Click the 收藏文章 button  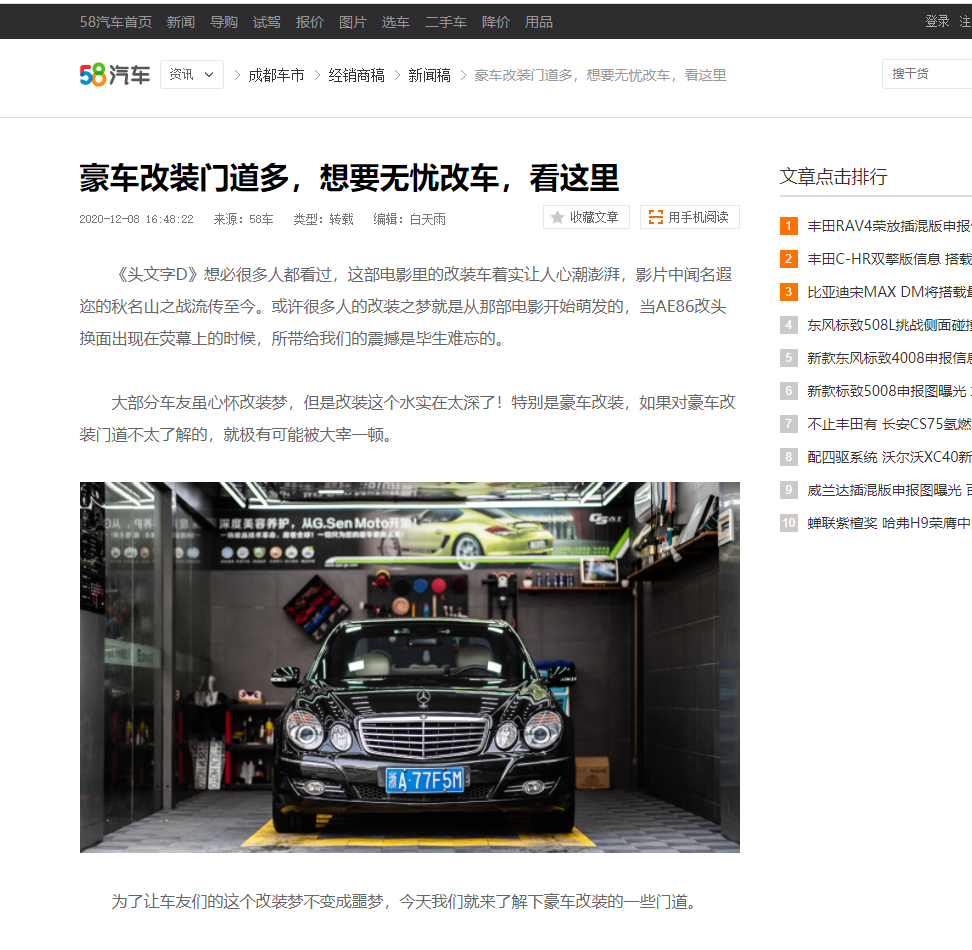point(586,218)
